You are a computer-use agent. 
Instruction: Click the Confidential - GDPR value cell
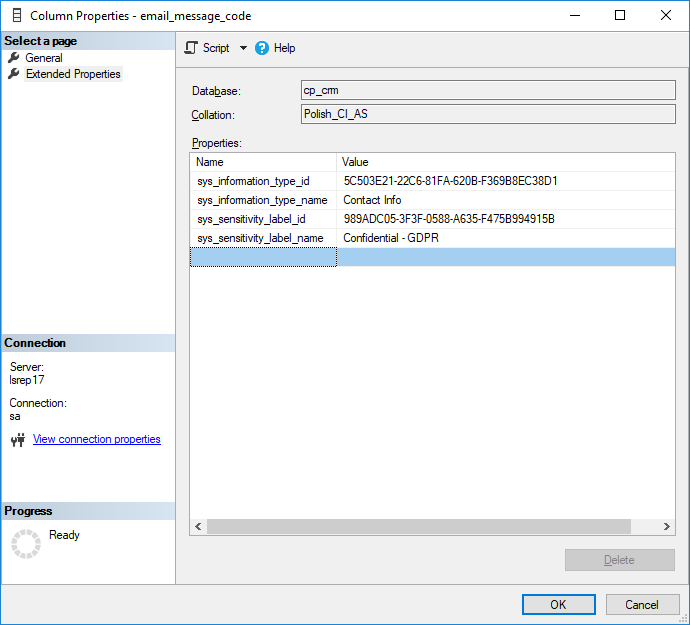pos(391,238)
